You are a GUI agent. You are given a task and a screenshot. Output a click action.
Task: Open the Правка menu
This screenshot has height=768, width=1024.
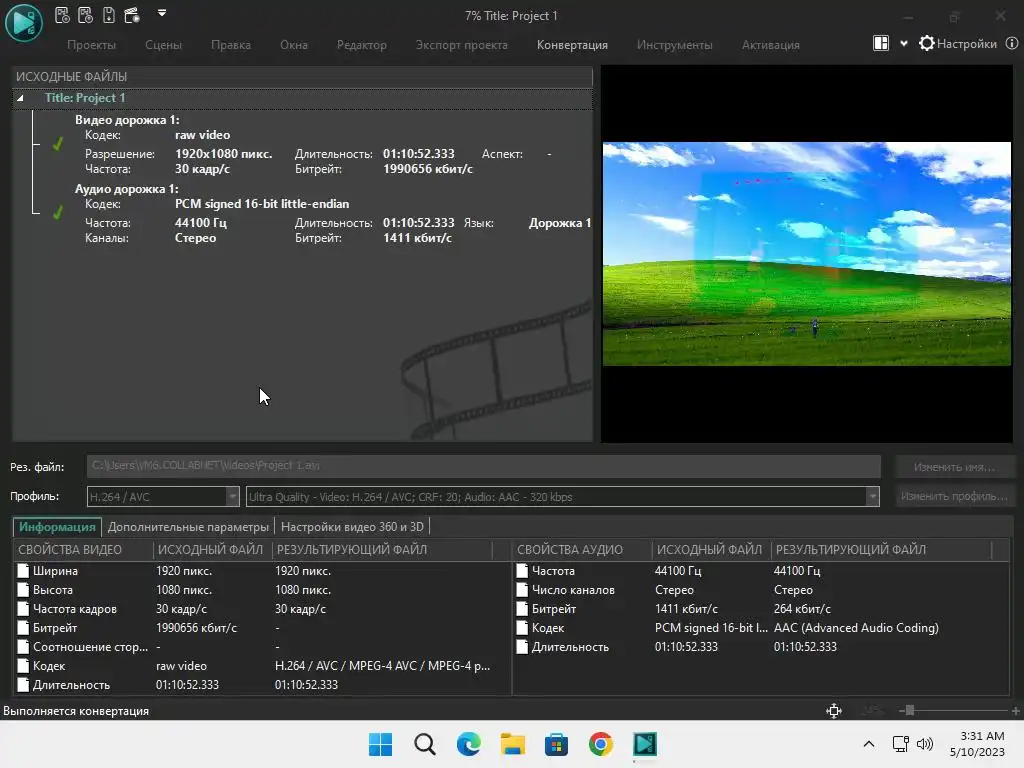point(231,45)
